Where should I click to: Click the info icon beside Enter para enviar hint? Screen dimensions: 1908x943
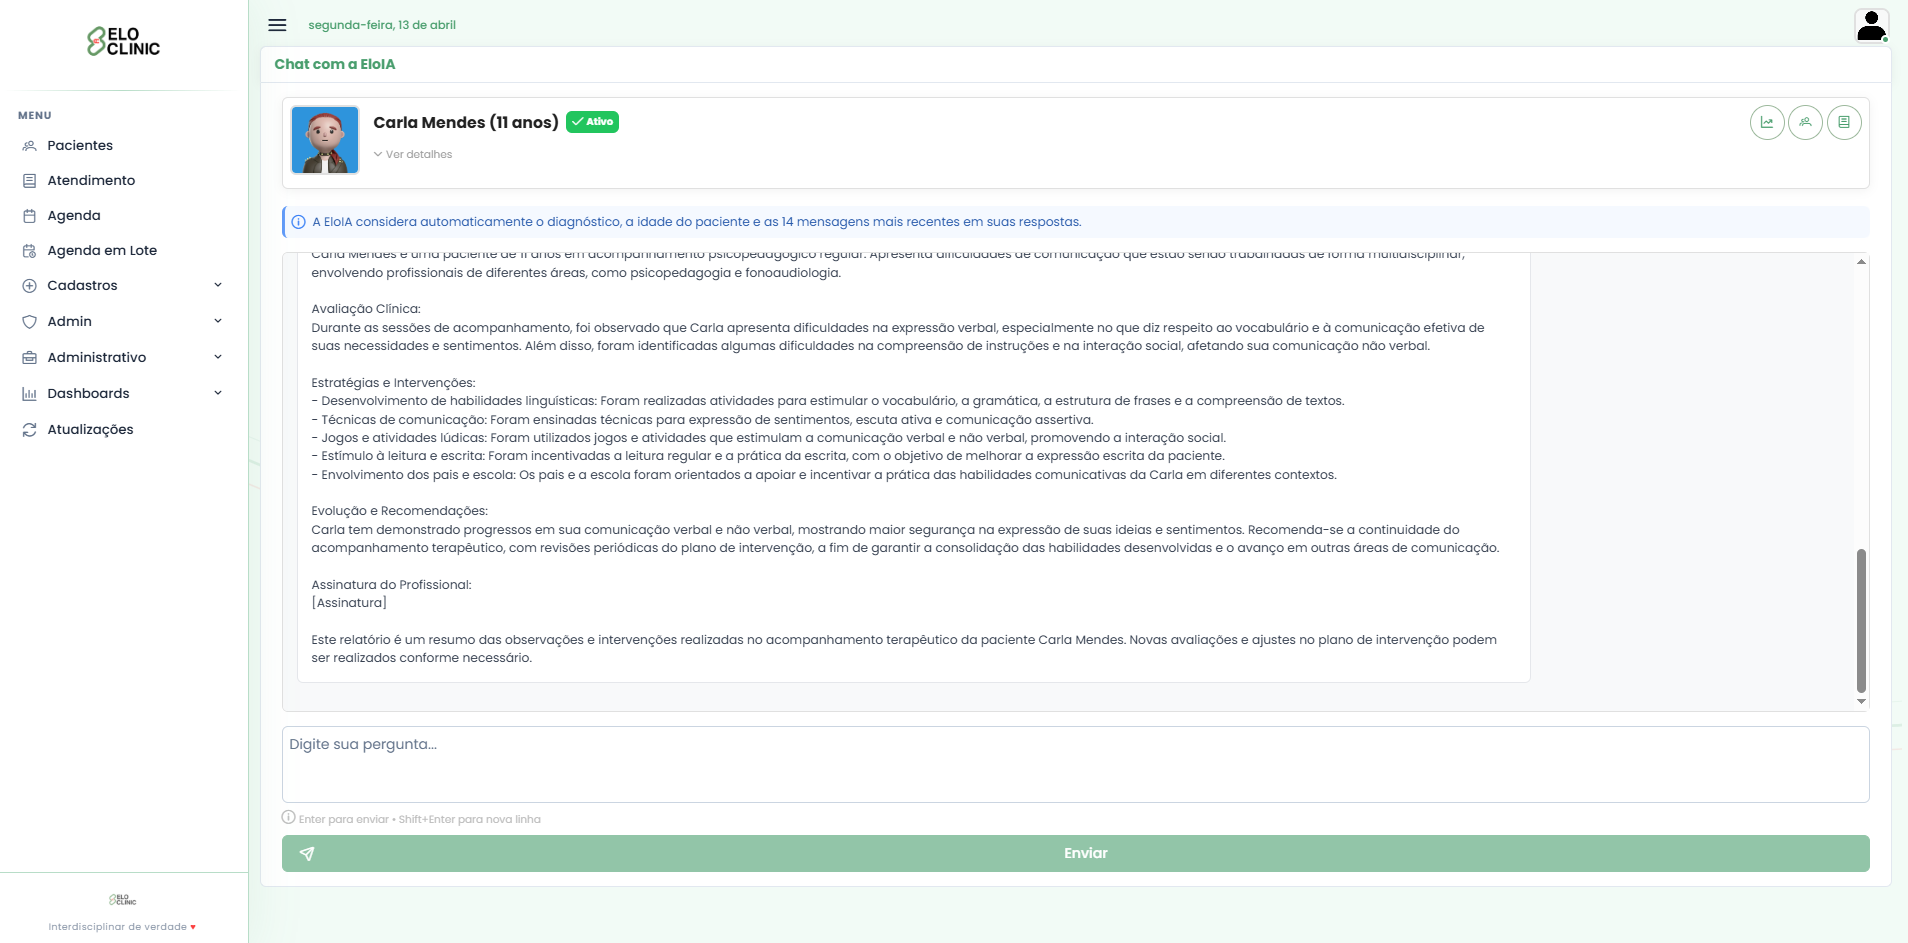[x=288, y=817]
